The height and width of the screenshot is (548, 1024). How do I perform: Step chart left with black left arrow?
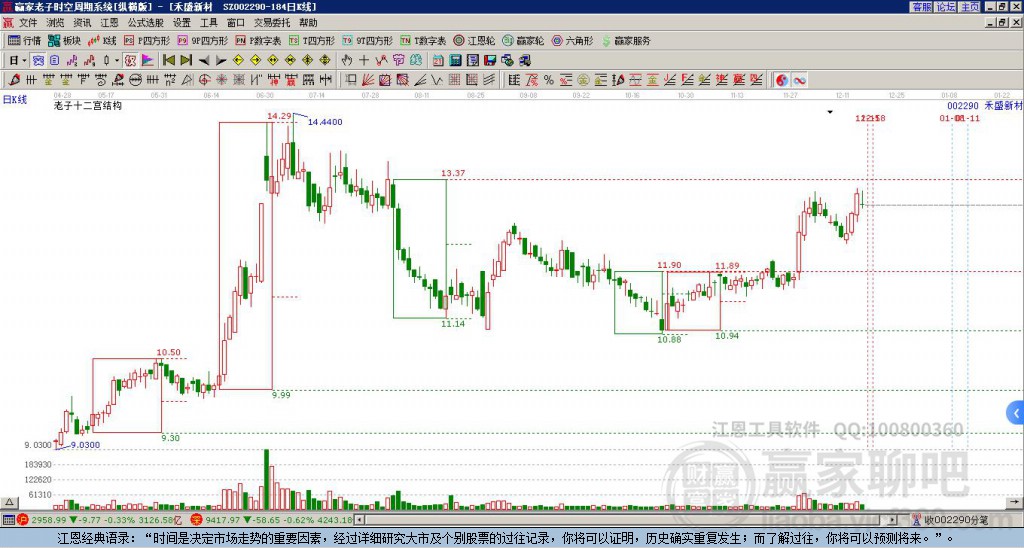204,61
